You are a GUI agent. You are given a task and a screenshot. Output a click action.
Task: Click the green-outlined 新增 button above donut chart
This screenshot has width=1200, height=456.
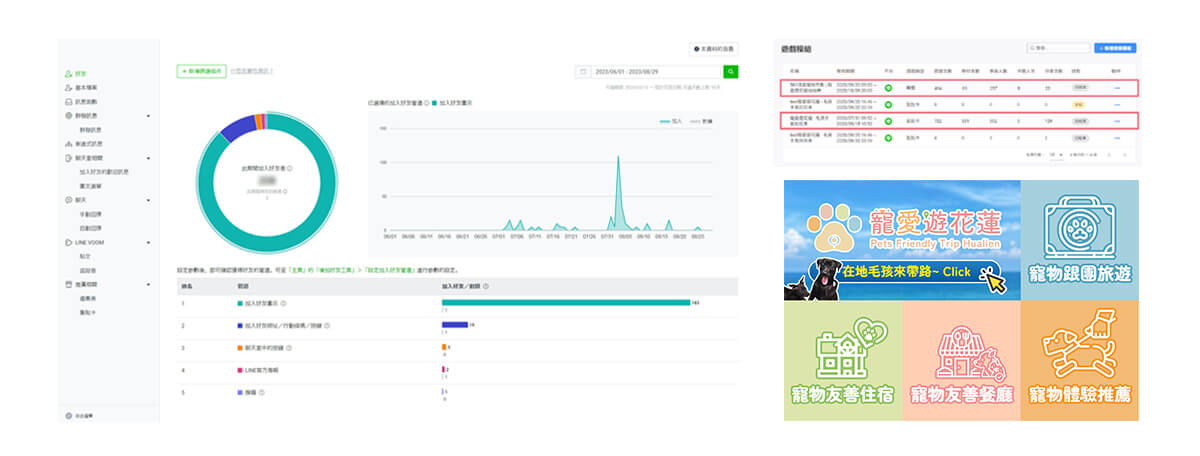pyautogui.click(x=201, y=71)
